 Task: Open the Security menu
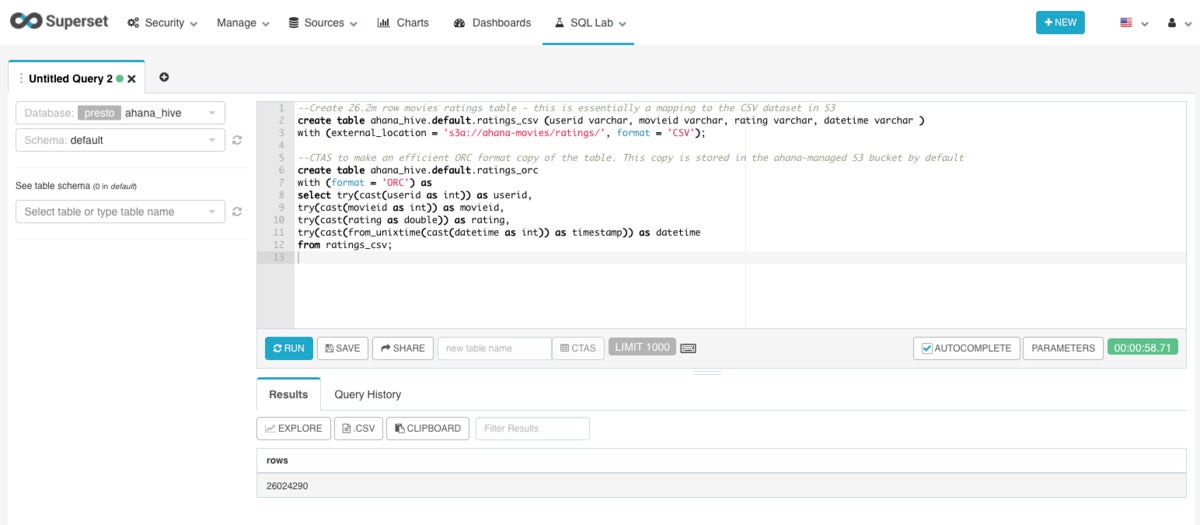point(163,23)
